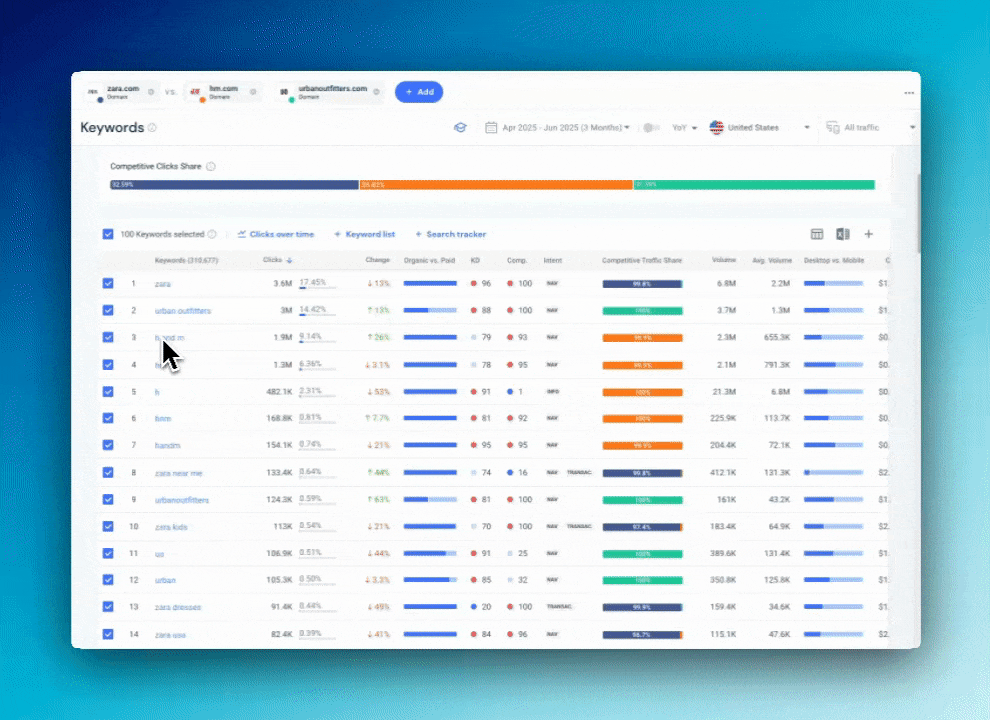This screenshot has height=720, width=990.
Task: Click the info icon beside 100 Keywords selected
Action: (x=212, y=234)
